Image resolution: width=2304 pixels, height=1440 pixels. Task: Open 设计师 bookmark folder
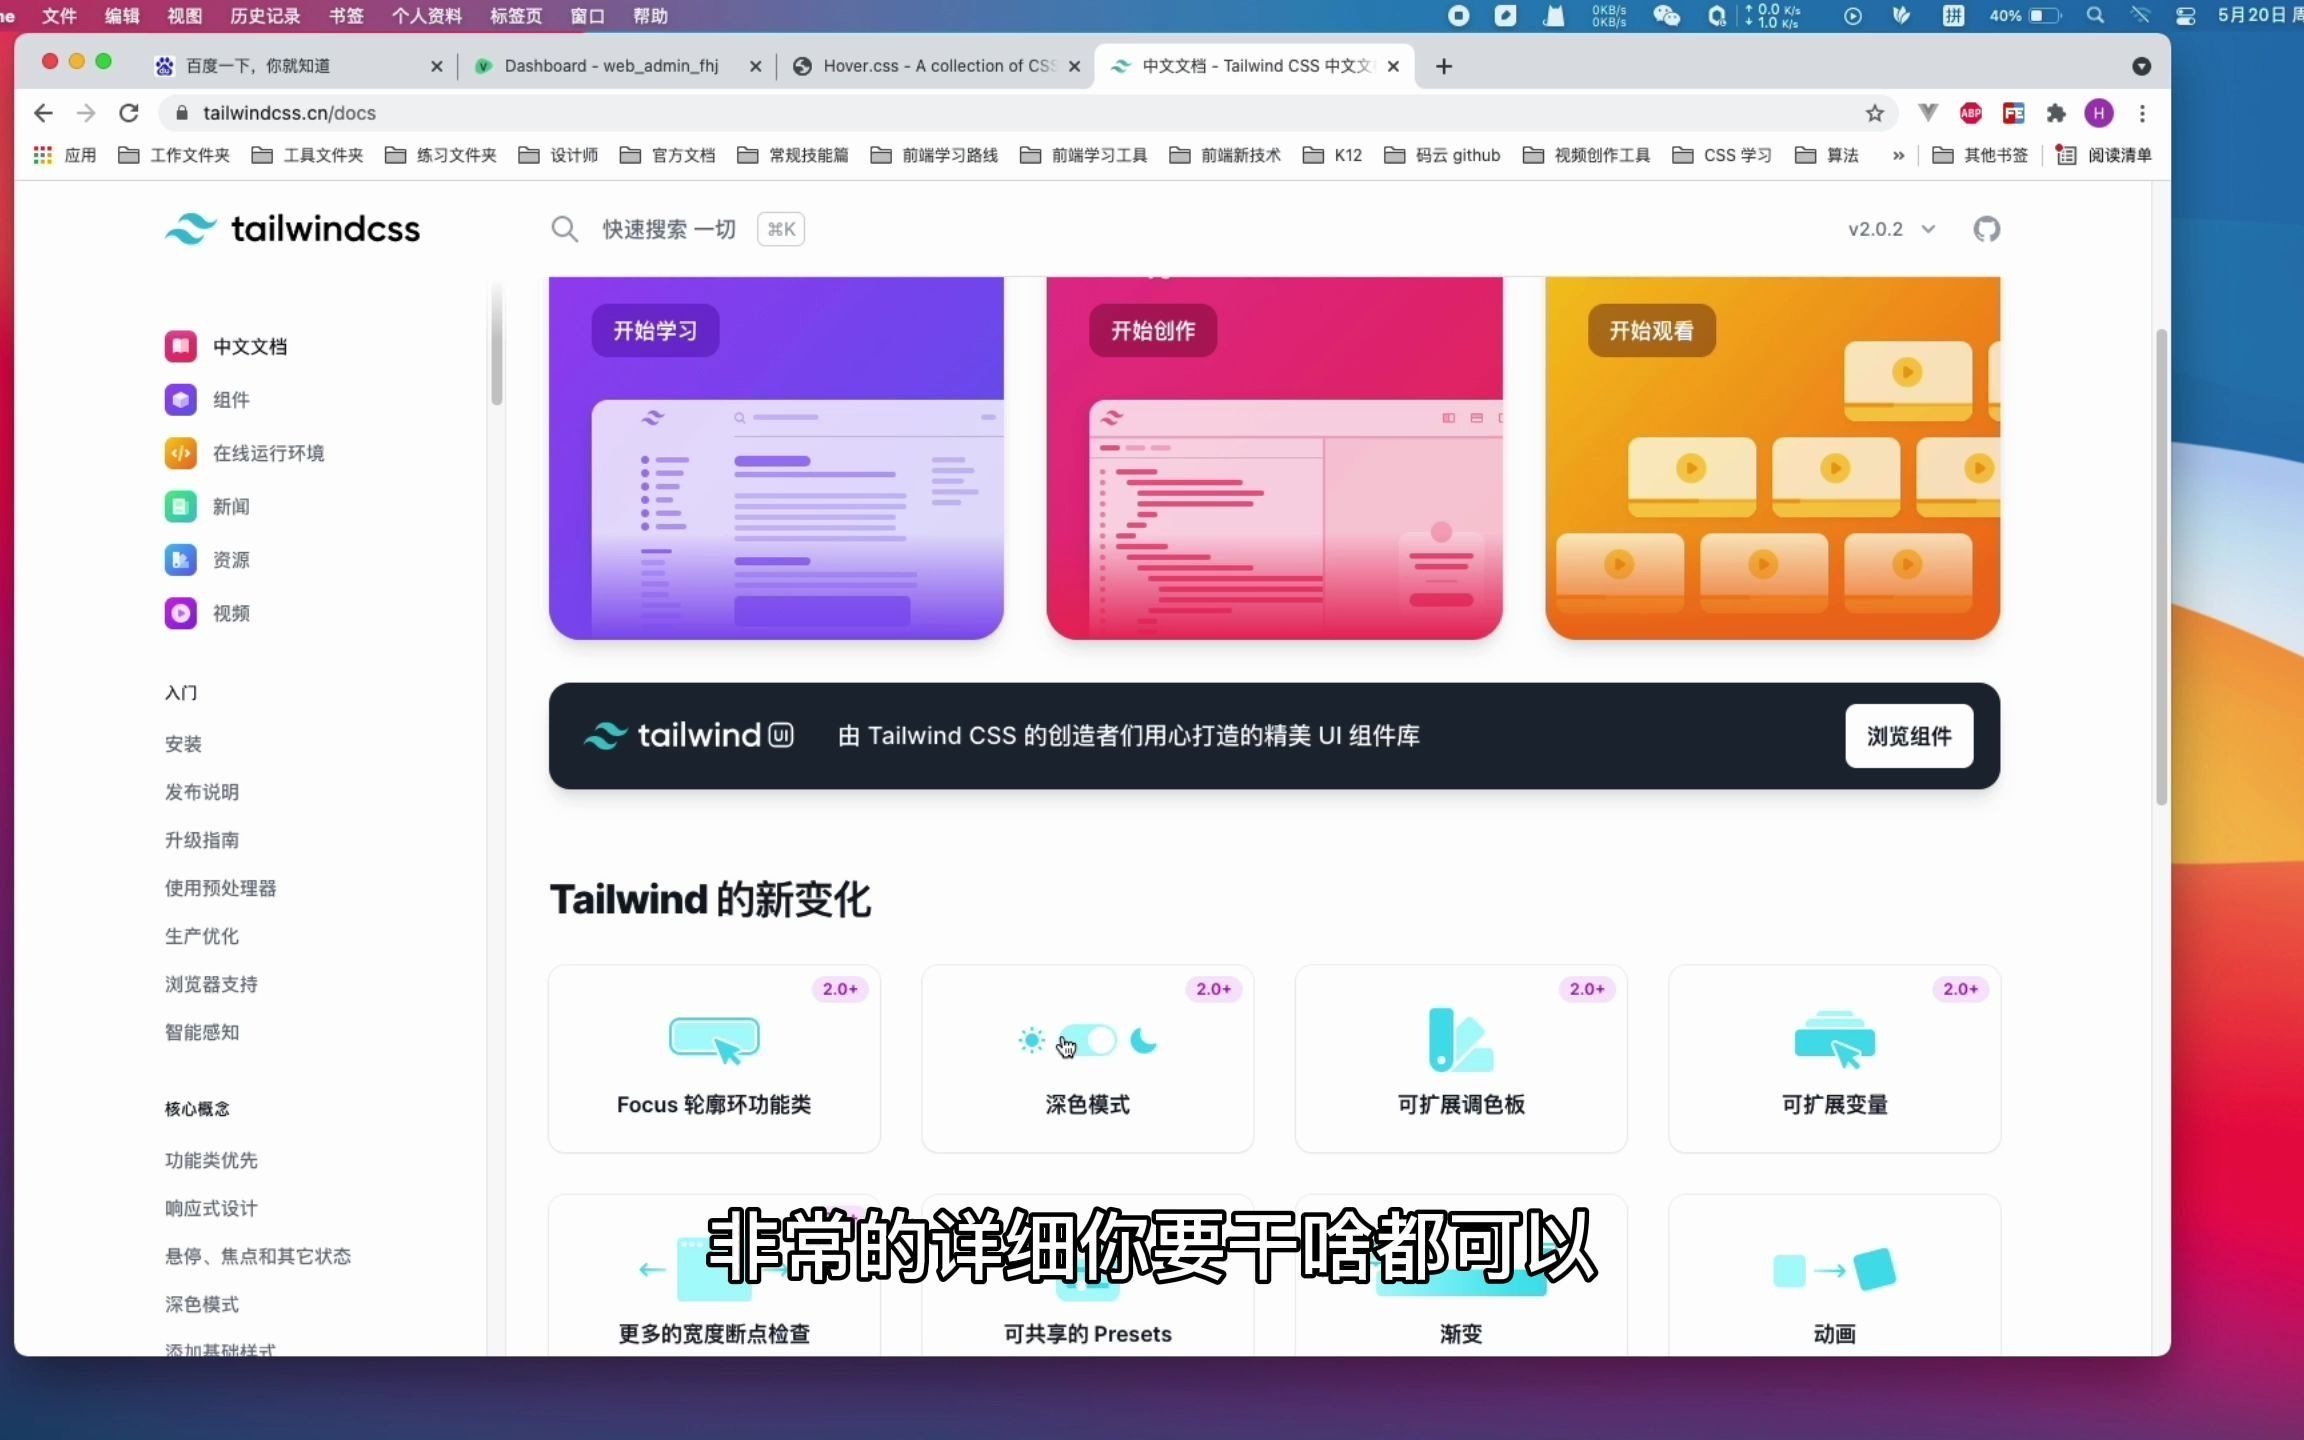[558, 155]
